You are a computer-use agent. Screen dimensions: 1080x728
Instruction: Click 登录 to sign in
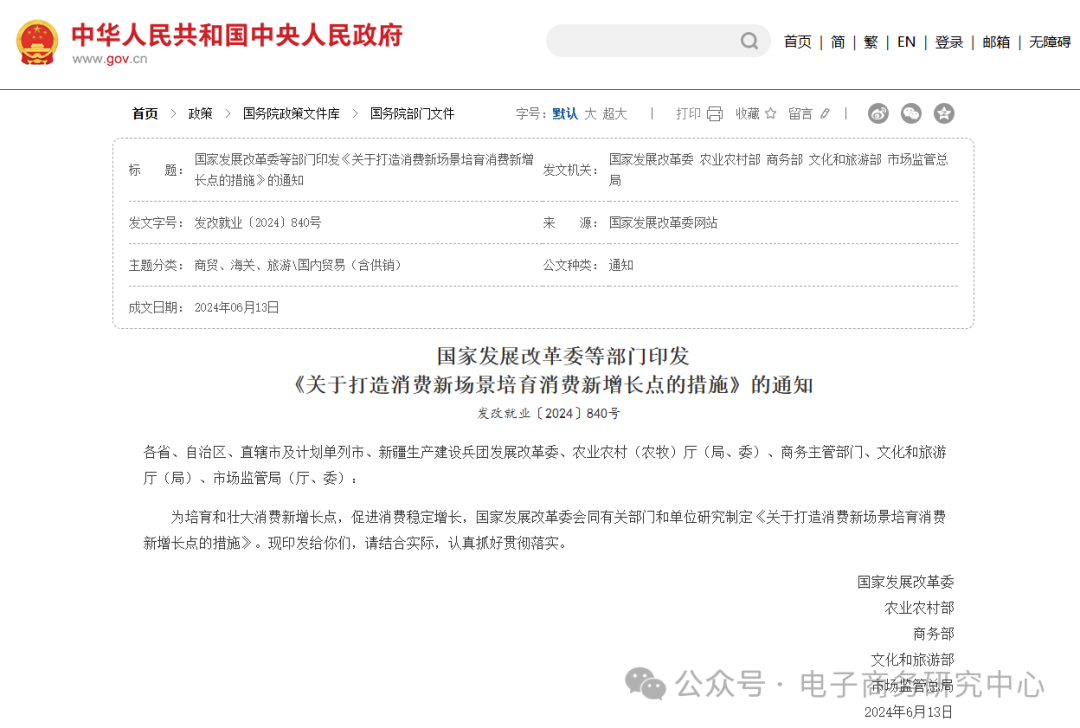pos(949,41)
